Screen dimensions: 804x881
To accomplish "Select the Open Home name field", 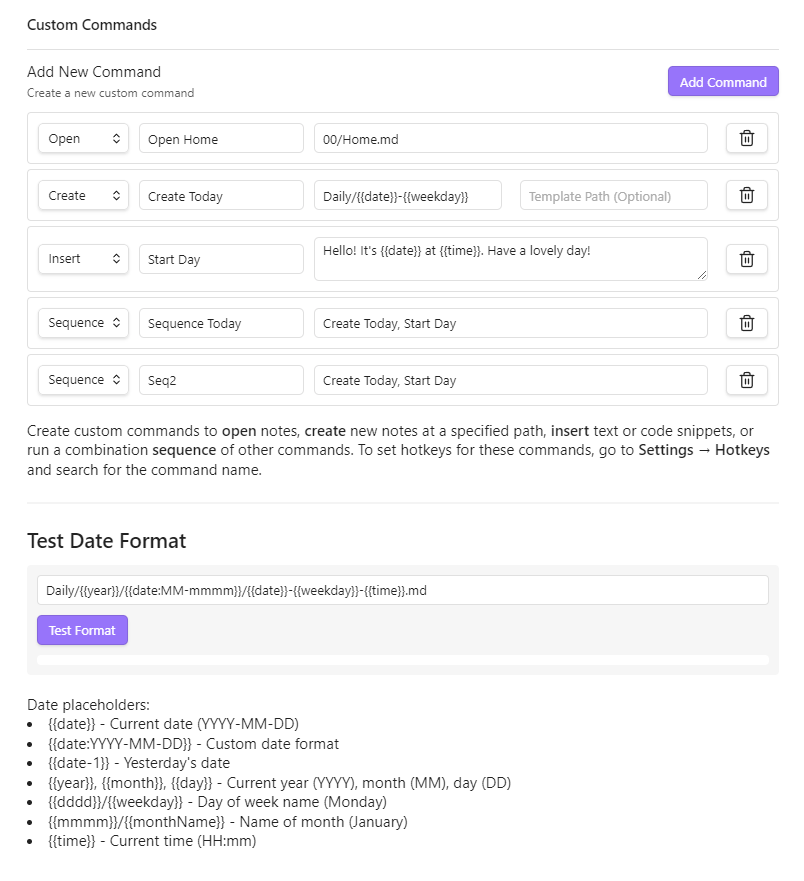I will (x=221, y=138).
